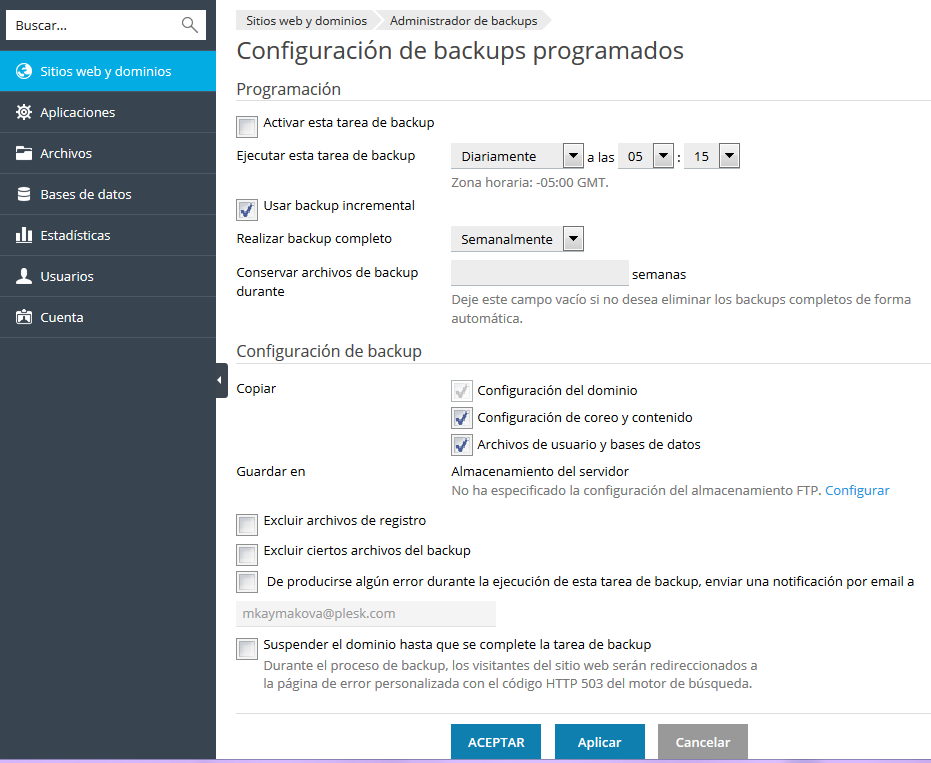Click the search magnifier icon
This screenshot has height=763, width=931.
[189, 25]
